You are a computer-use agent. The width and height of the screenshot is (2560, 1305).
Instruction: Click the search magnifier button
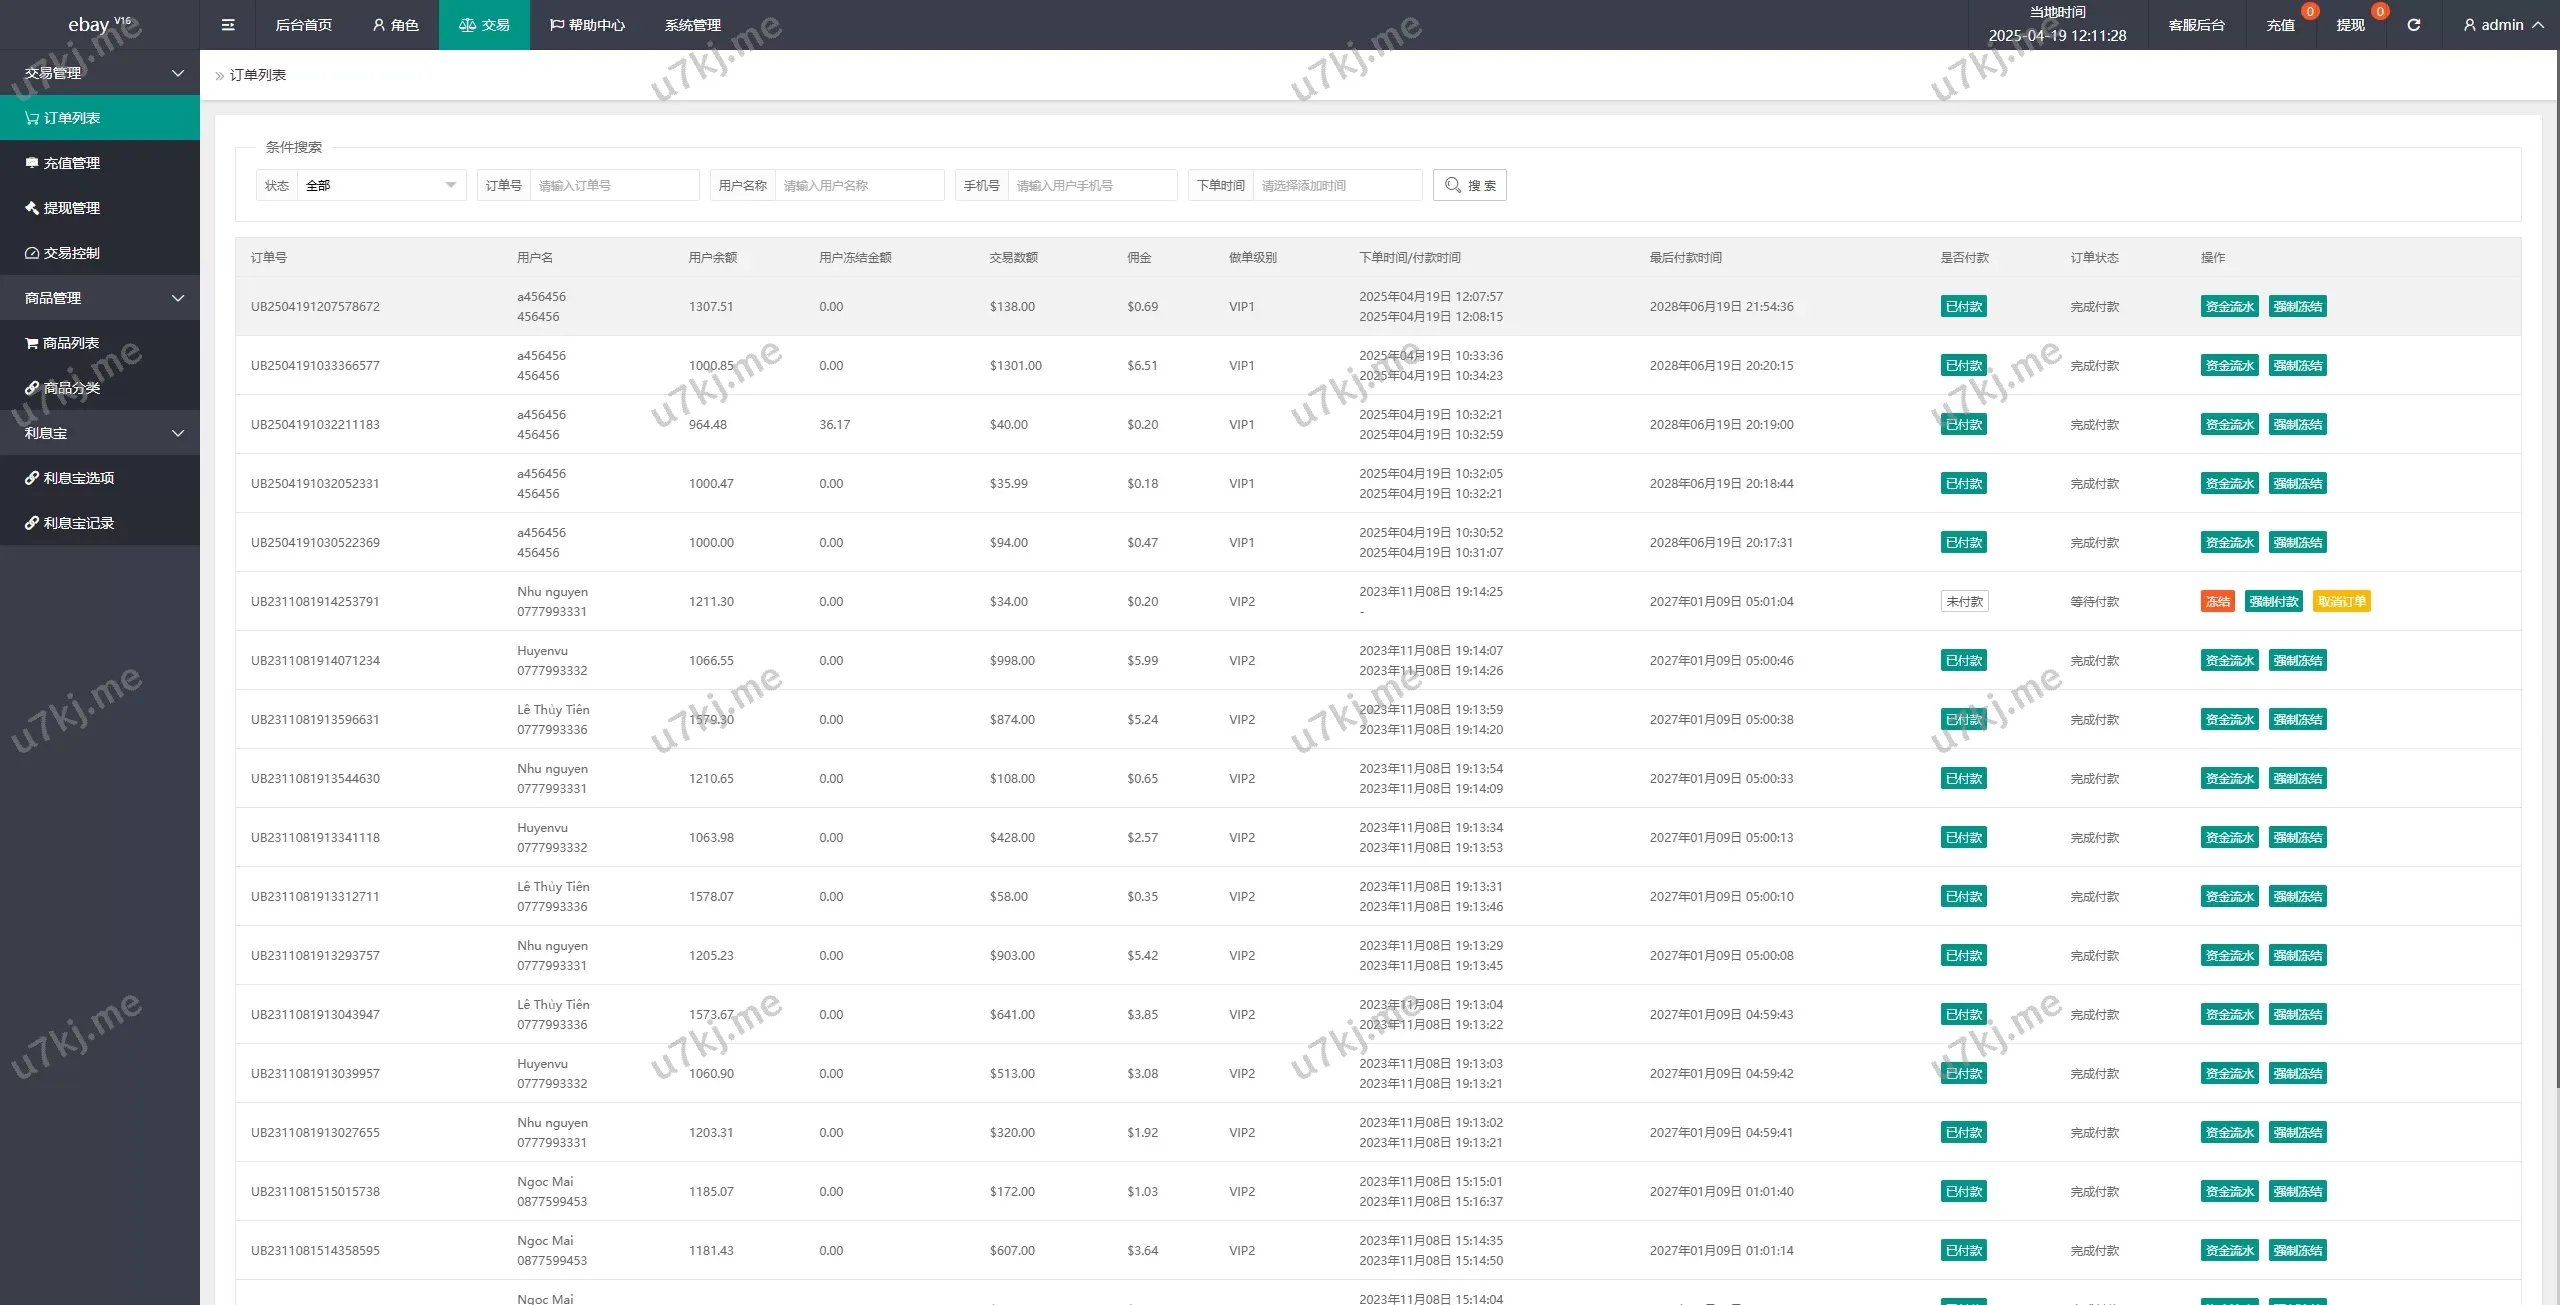pos(1469,185)
